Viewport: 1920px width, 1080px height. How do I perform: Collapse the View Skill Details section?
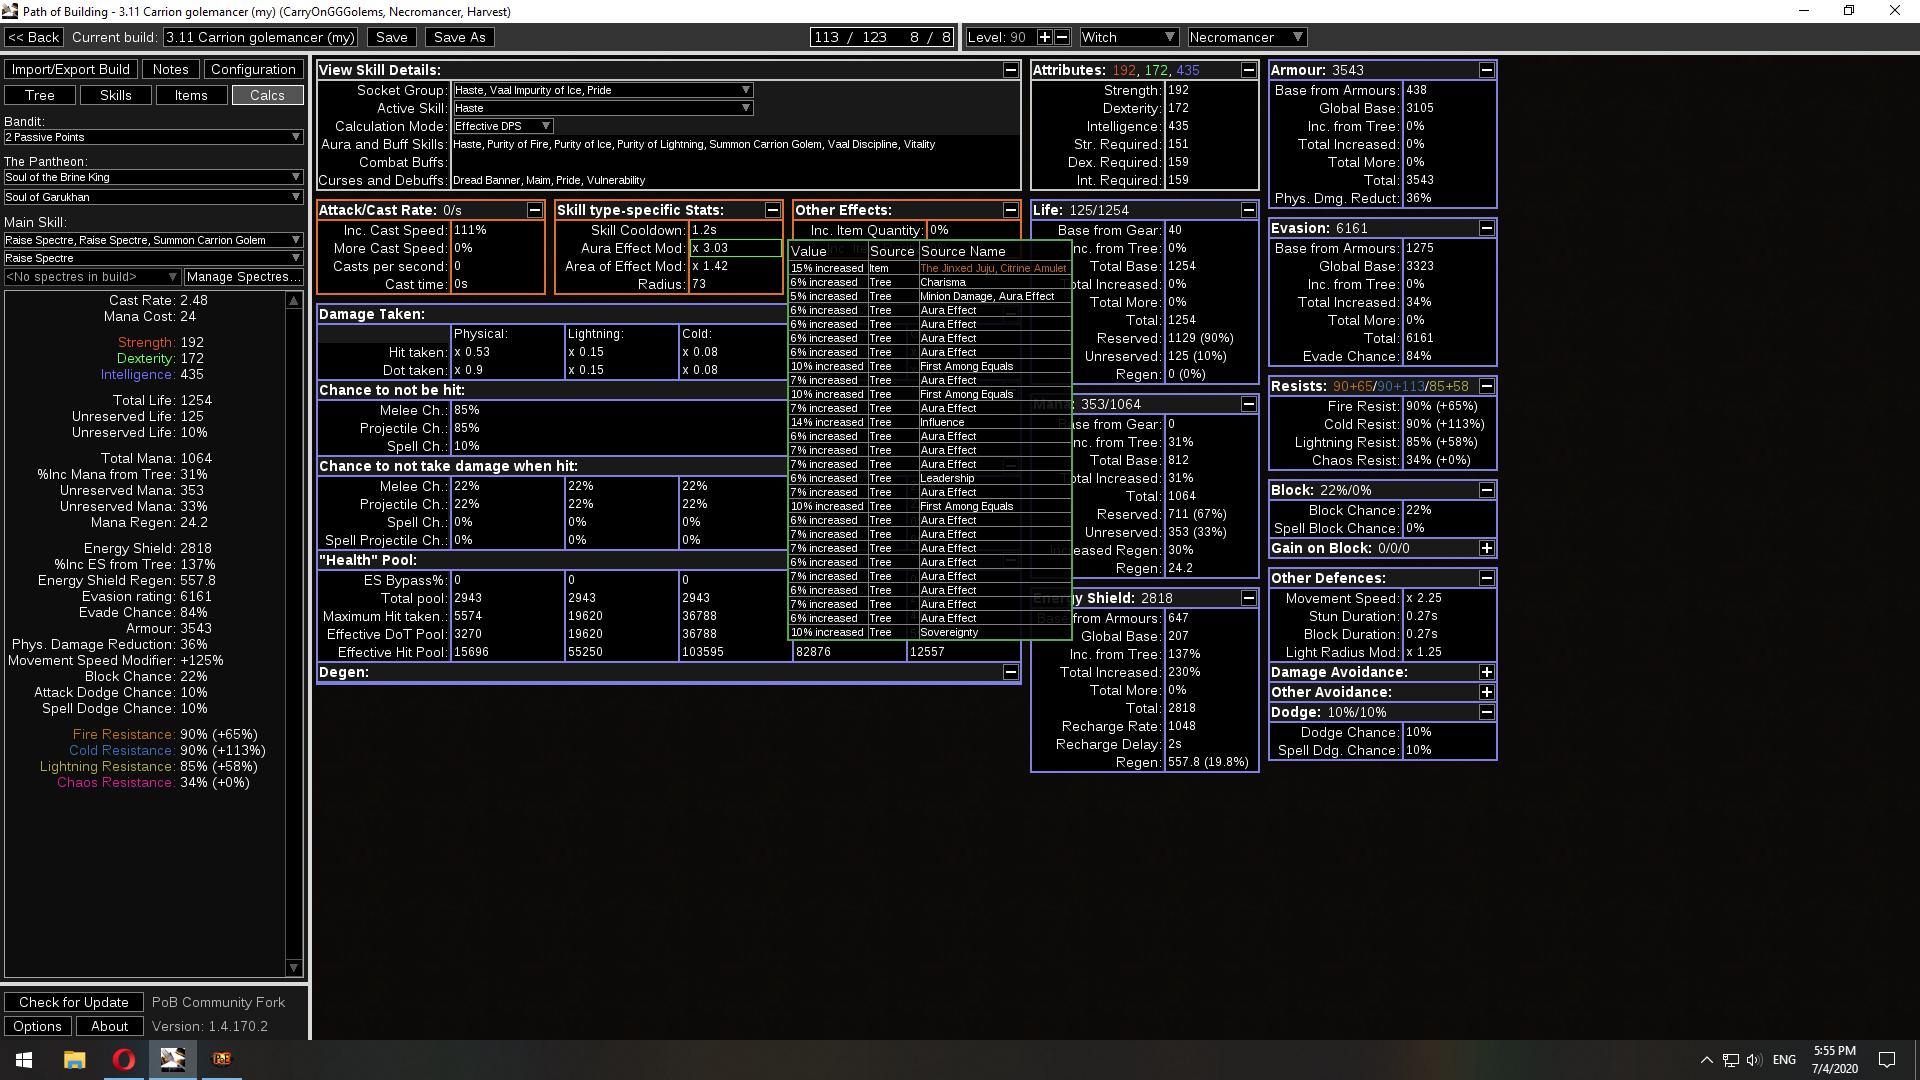coord(1010,70)
